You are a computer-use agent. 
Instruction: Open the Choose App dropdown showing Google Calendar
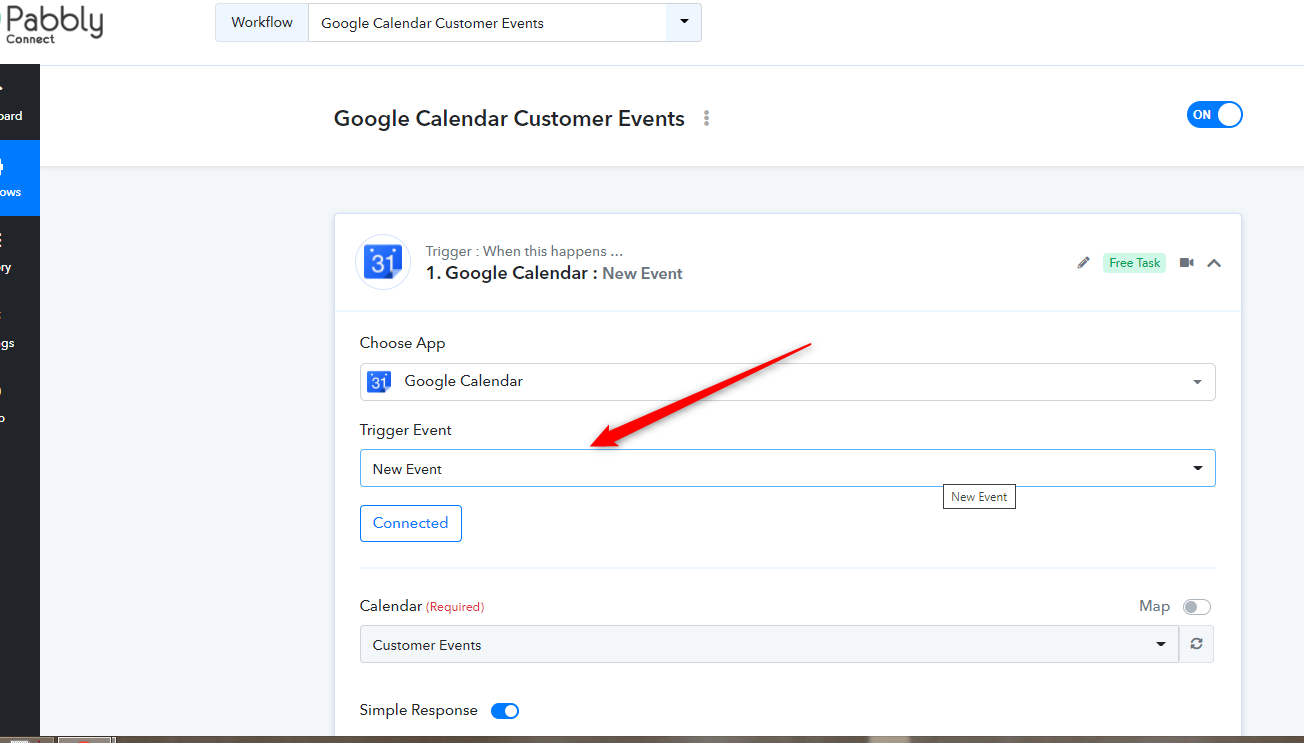point(788,381)
